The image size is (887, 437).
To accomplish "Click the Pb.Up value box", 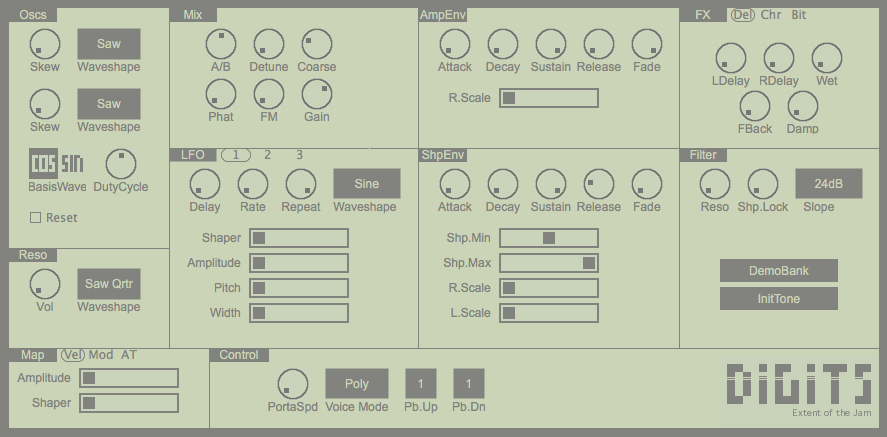I will click(420, 384).
